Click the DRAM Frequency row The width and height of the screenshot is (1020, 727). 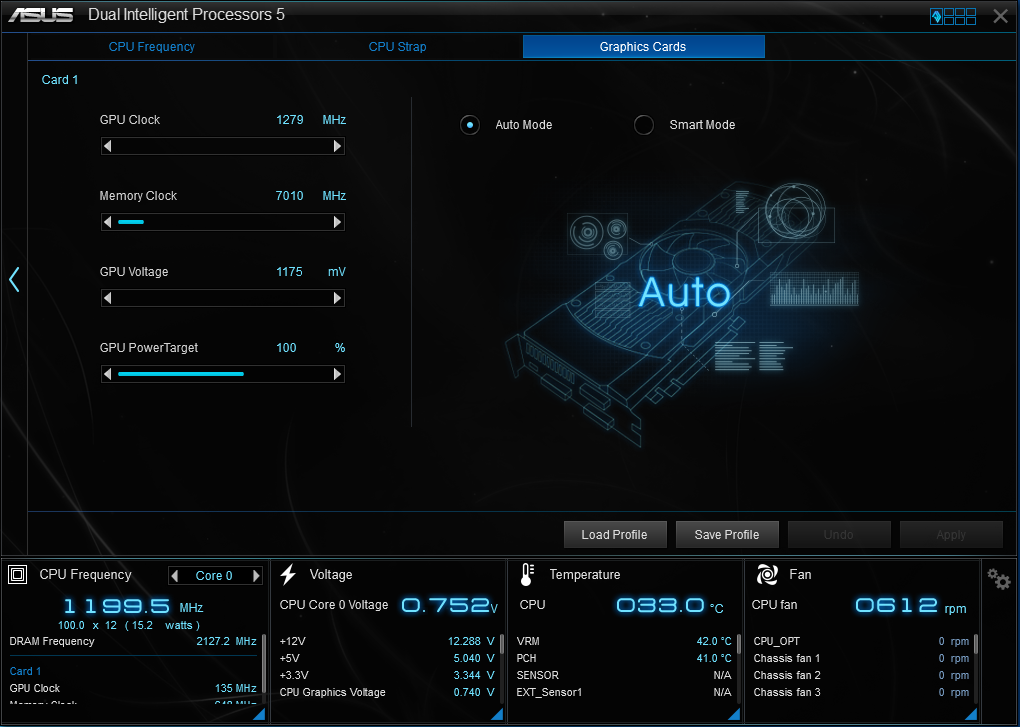[x=133, y=641]
